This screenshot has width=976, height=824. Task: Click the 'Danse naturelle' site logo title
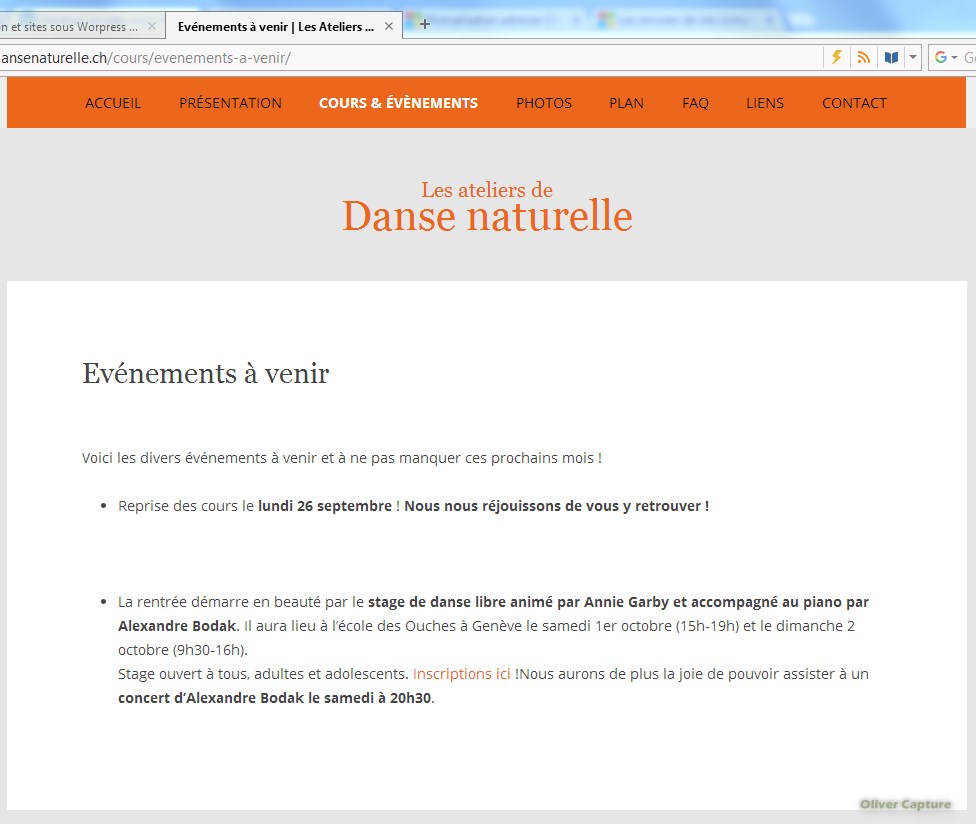pos(487,217)
